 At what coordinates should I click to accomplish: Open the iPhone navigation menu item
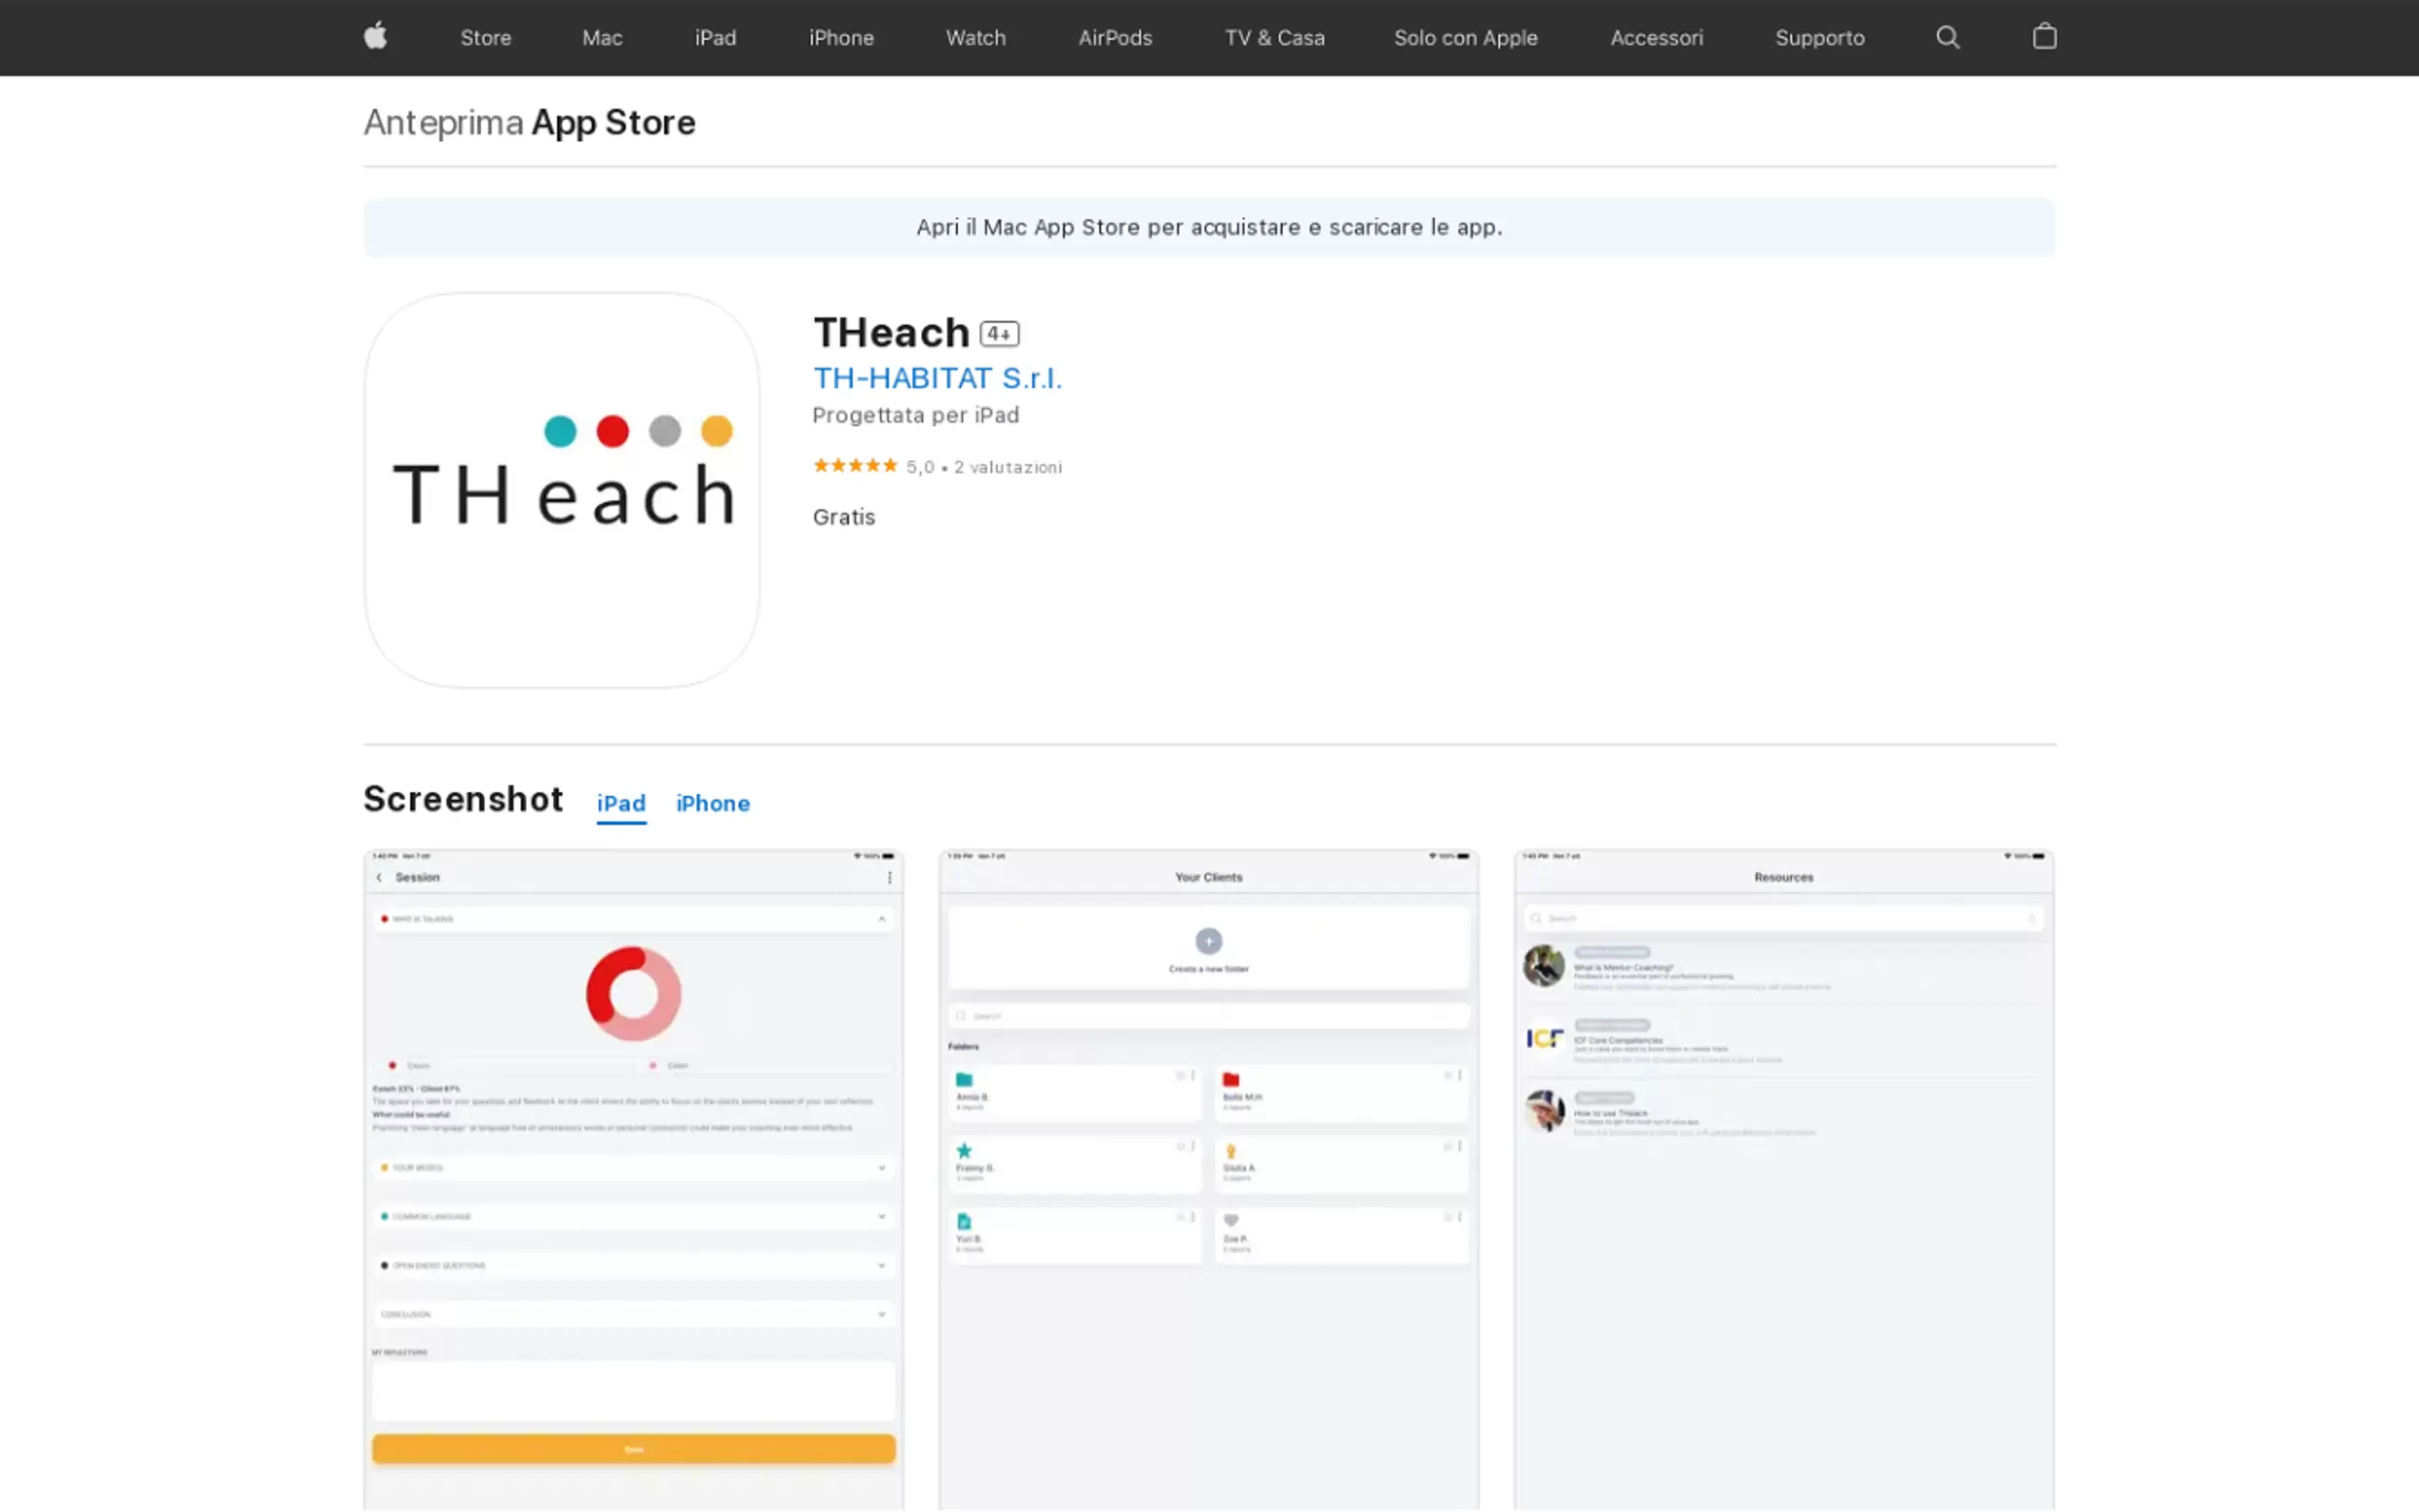(x=841, y=38)
